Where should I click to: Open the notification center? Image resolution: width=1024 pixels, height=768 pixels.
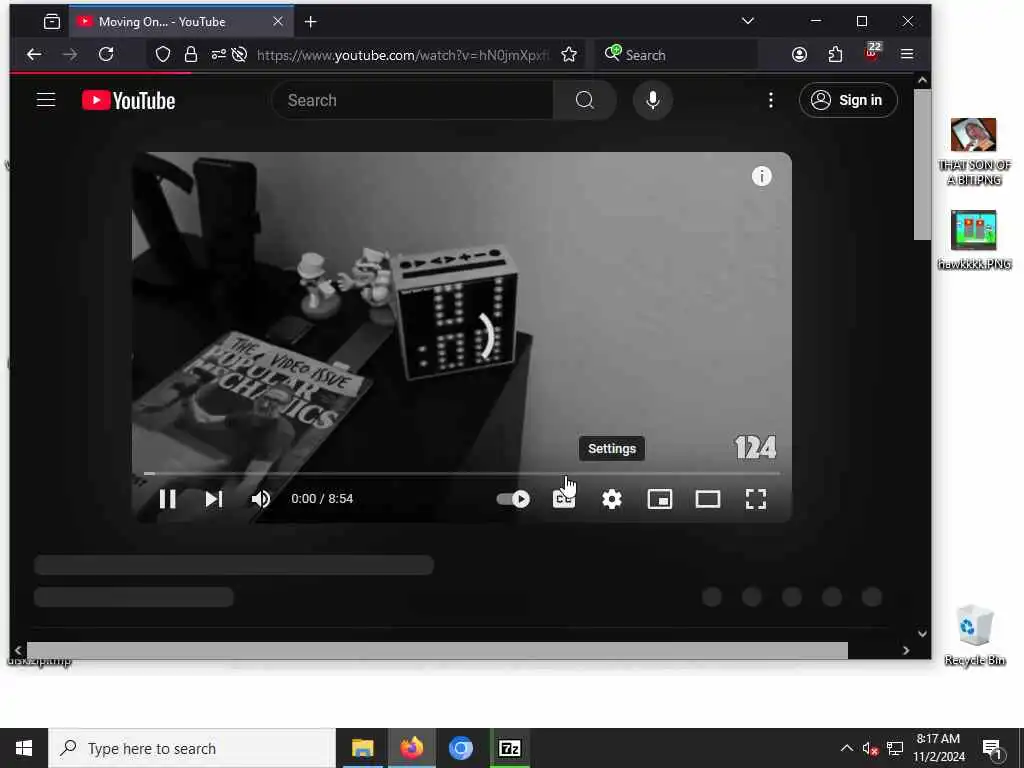click(992, 749)
